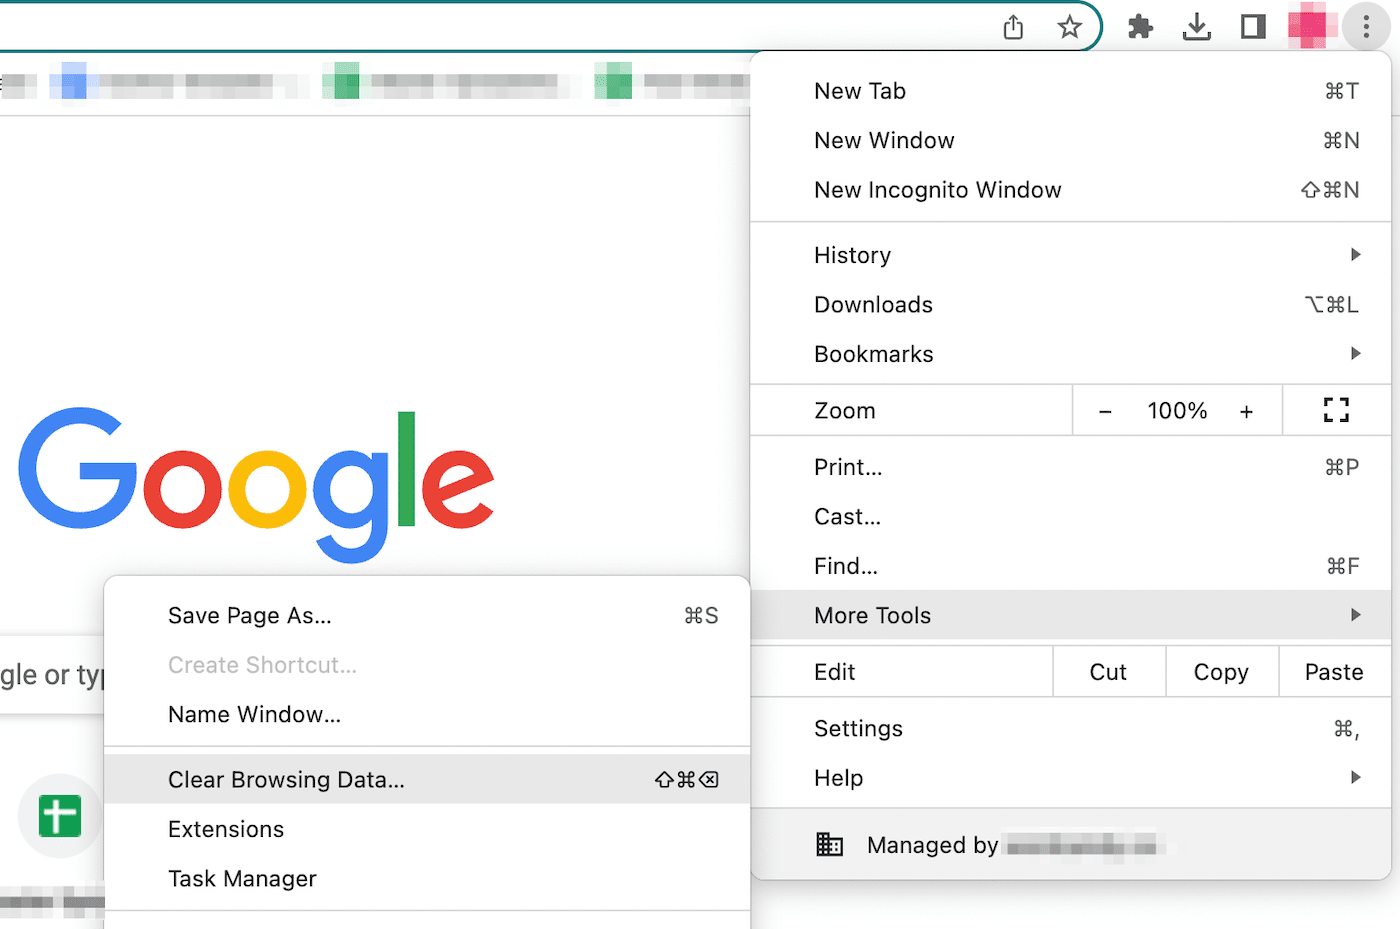
Task: Expand the Help submenu arrow
Action: (1356, 777)
